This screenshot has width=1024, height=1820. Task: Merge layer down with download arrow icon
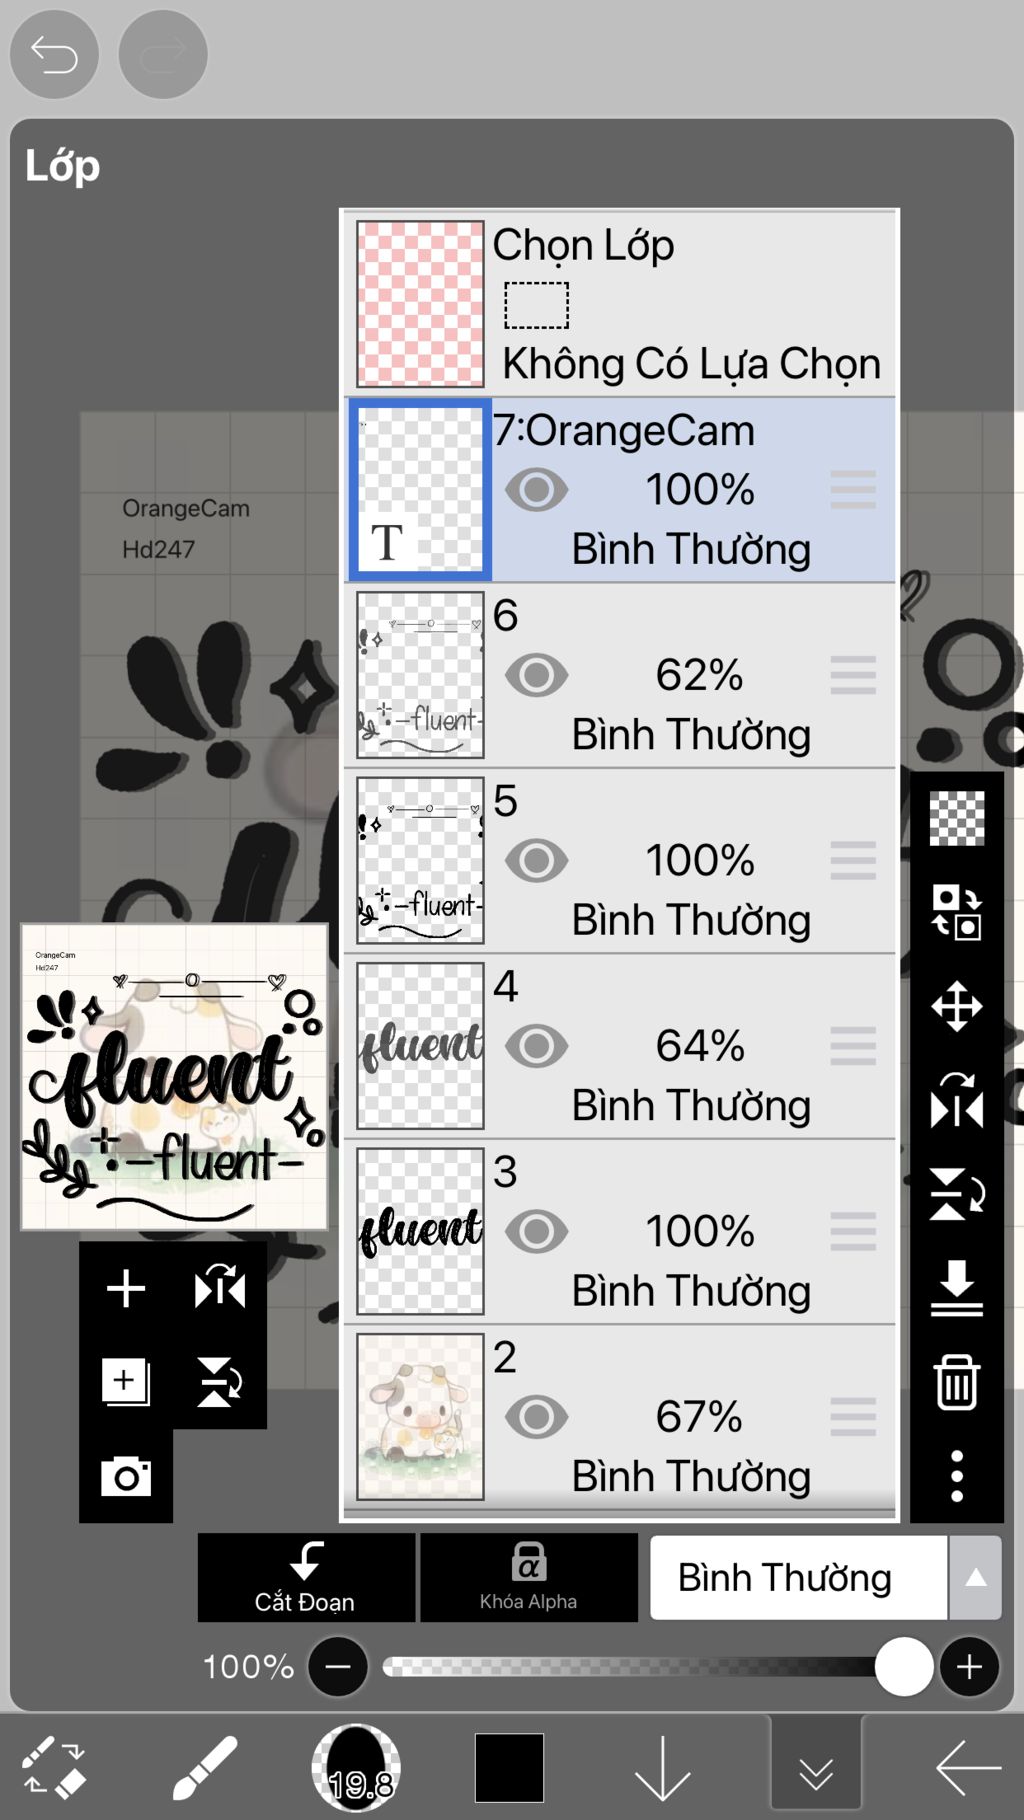957,1288
